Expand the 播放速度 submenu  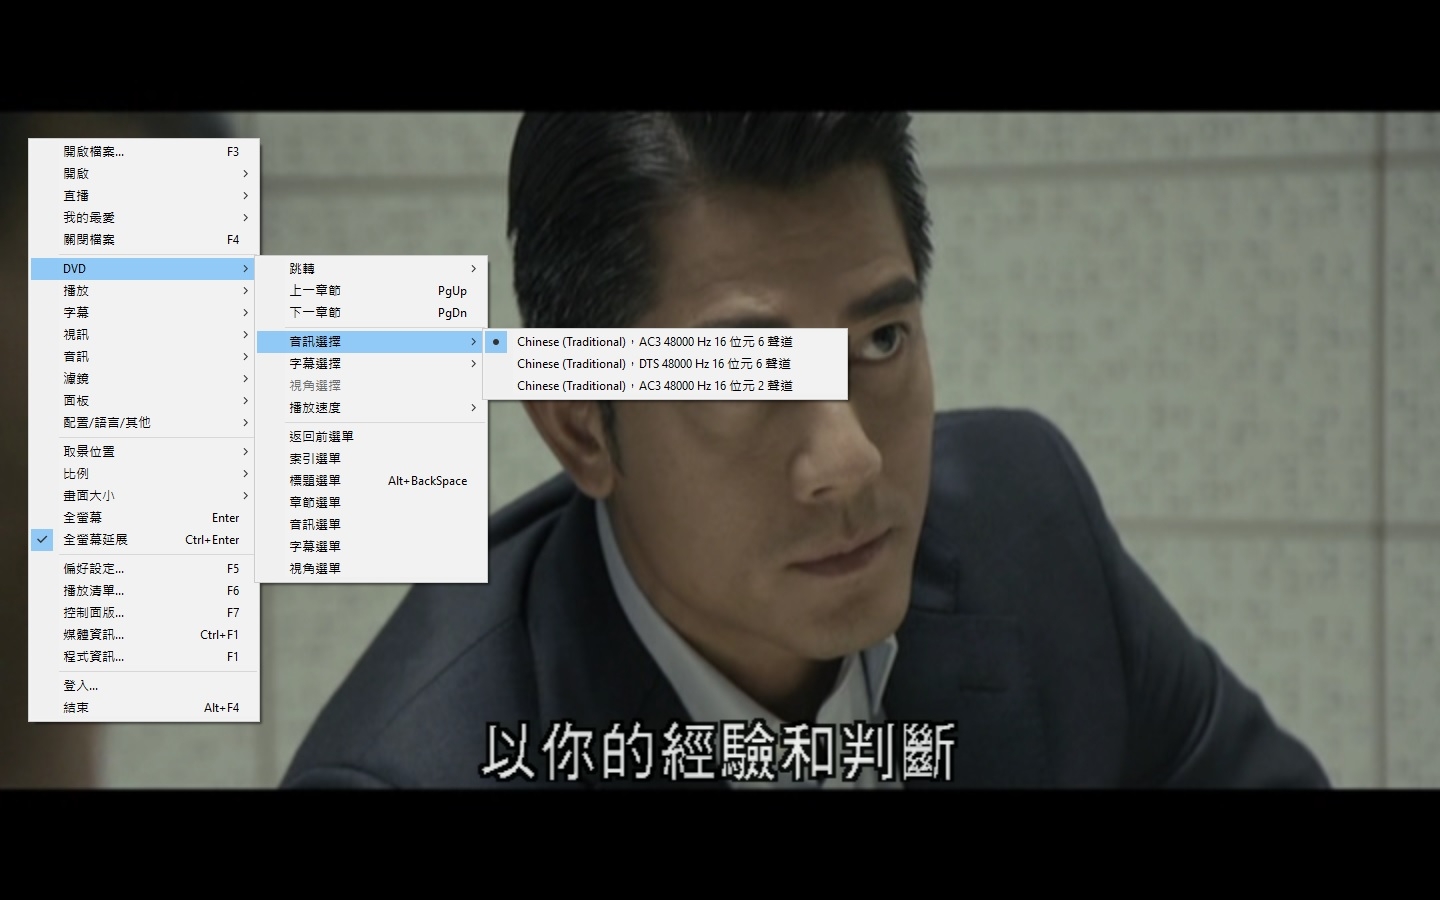(371, 408)
